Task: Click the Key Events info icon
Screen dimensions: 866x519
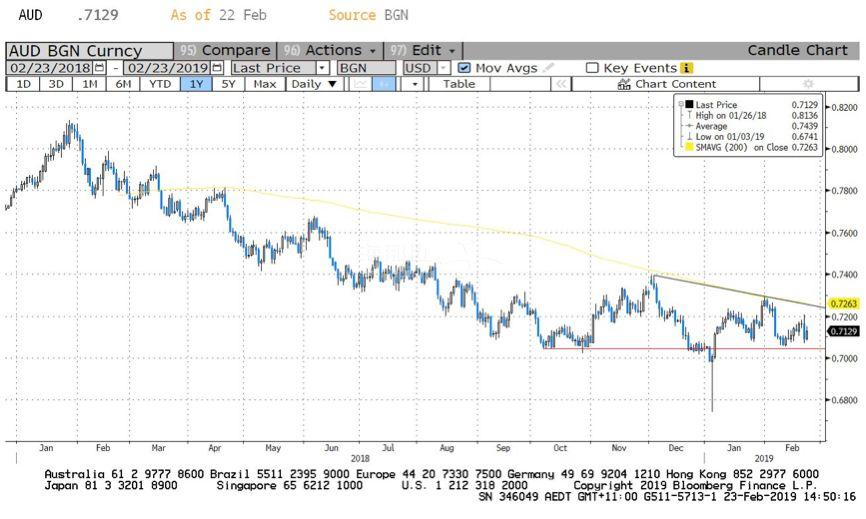Action: 686,68
